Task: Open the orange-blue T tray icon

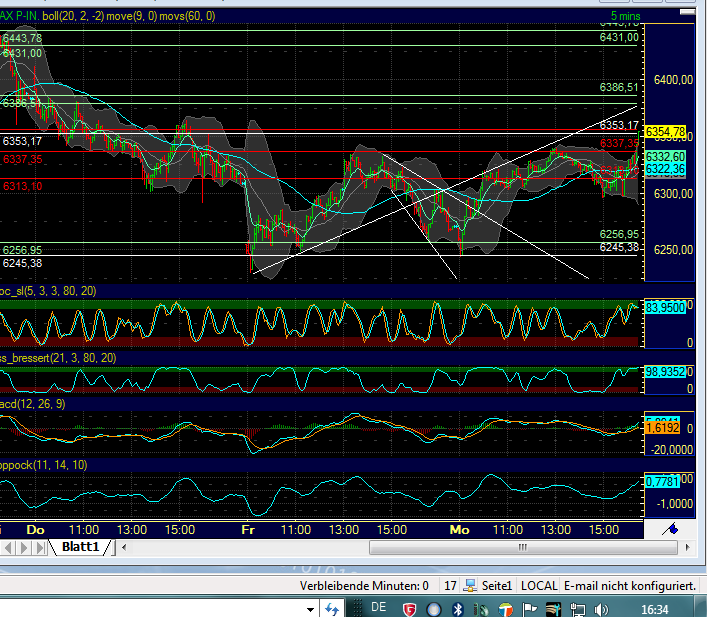Action: [505, 610]
